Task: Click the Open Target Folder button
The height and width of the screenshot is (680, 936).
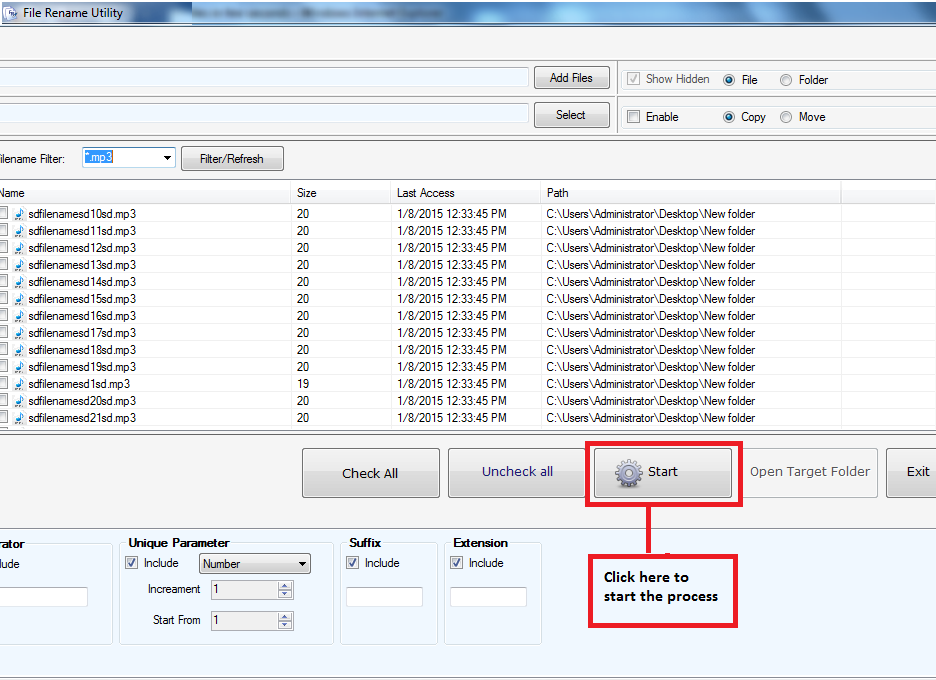Action: (x=809, y=472)
